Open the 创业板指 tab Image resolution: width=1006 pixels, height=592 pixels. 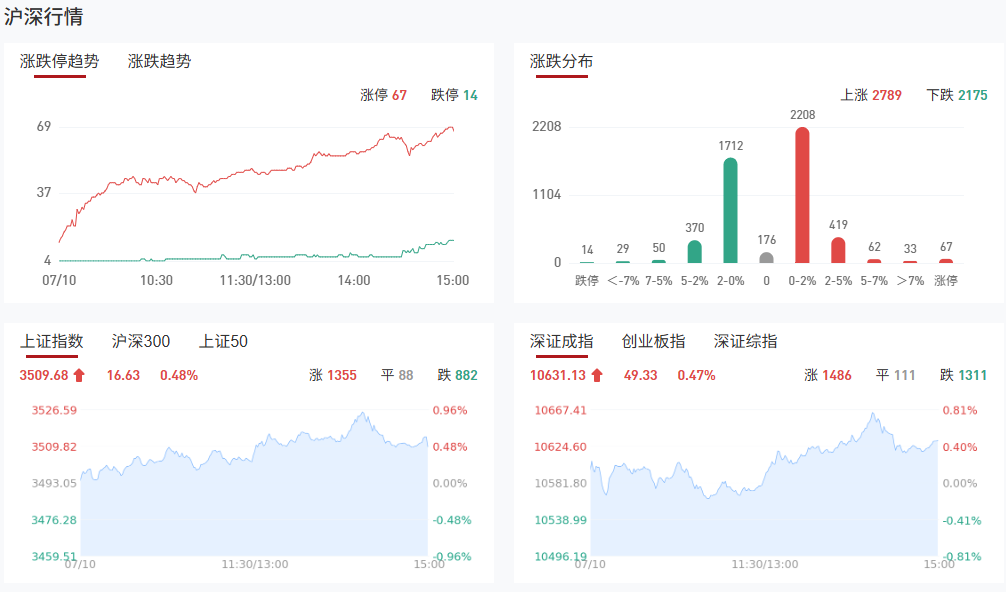[x=653, y=341]
